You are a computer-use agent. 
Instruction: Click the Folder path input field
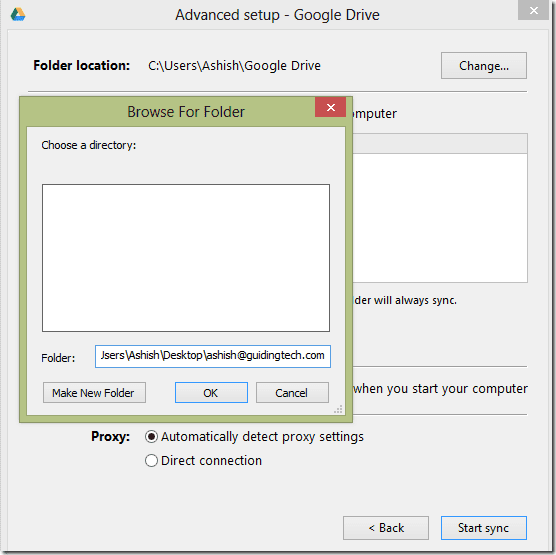(213, 356)
